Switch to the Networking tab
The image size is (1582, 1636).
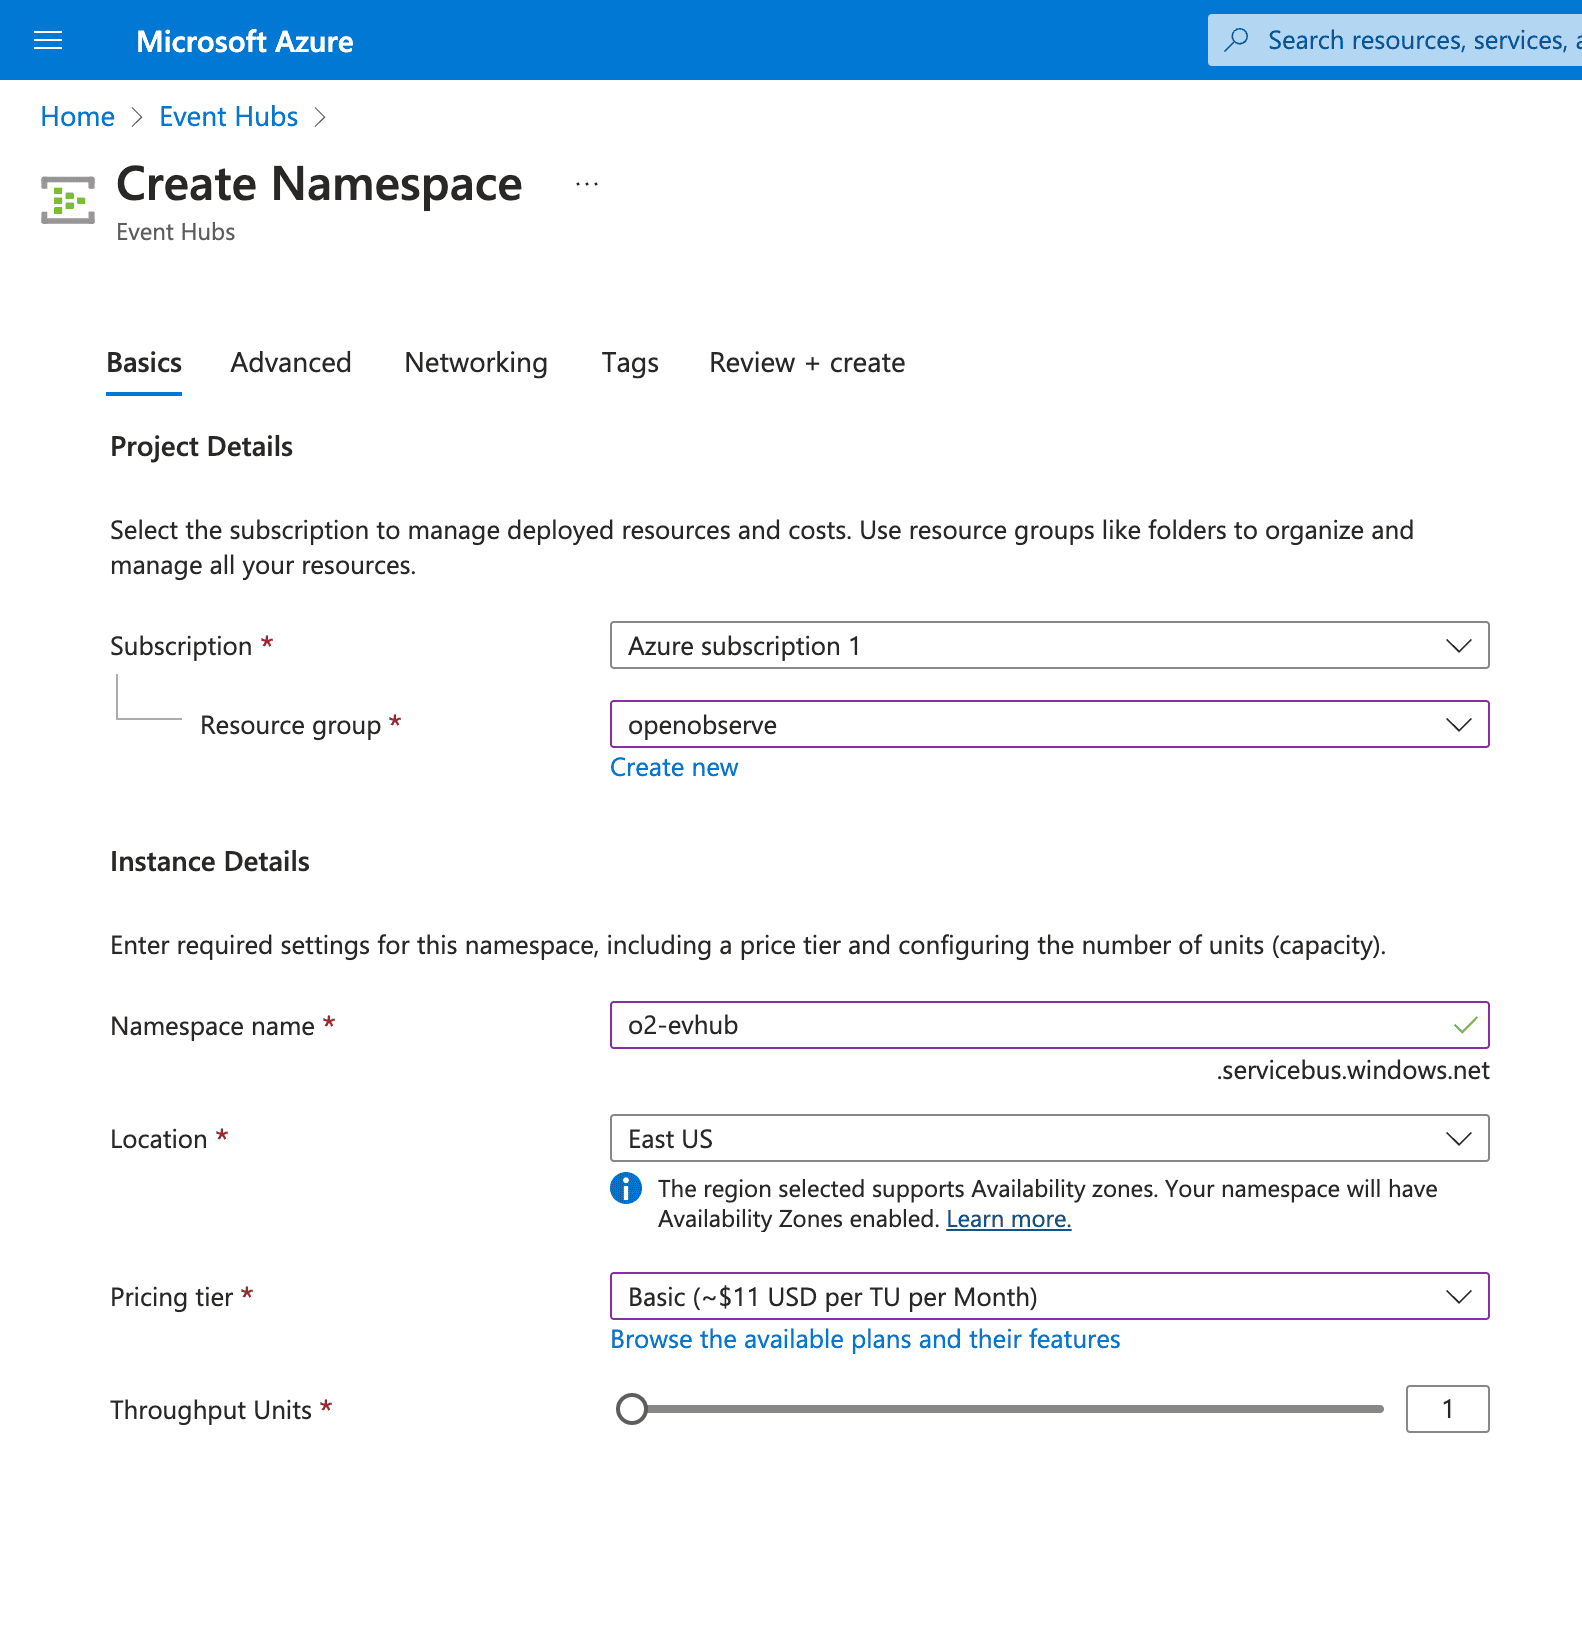click(x=476, y=362)
